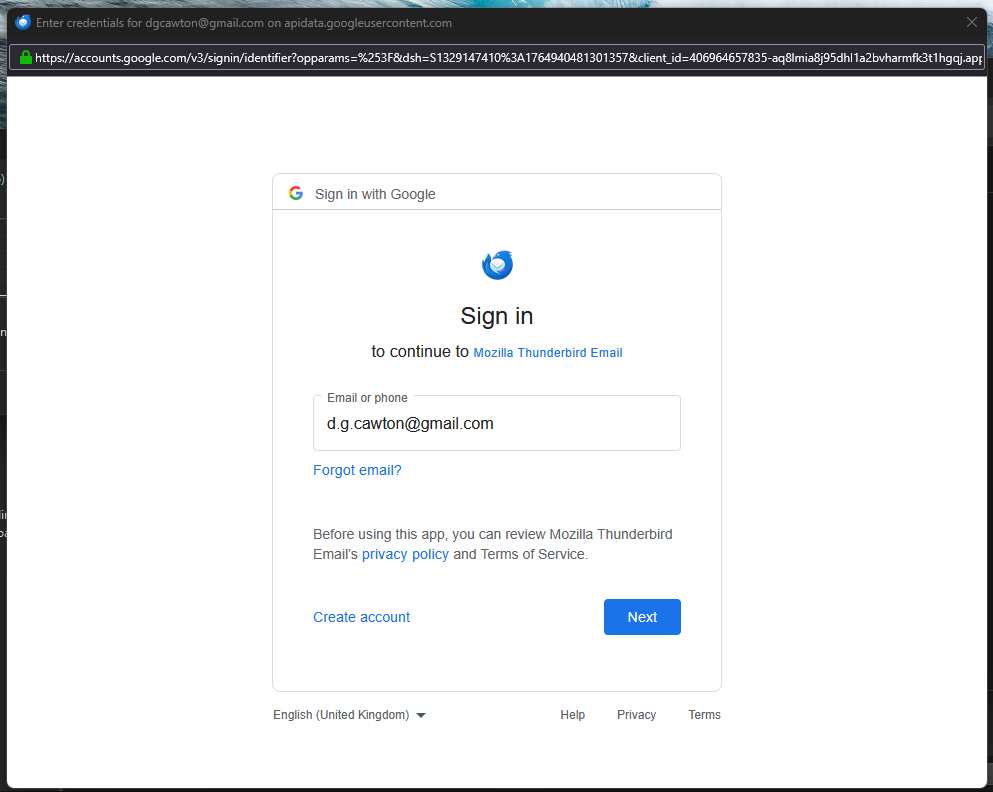Image resolution: width=993 pixels, height=792 pixels.
Task: Open the privacy policy link
Action: click(405, 555)
